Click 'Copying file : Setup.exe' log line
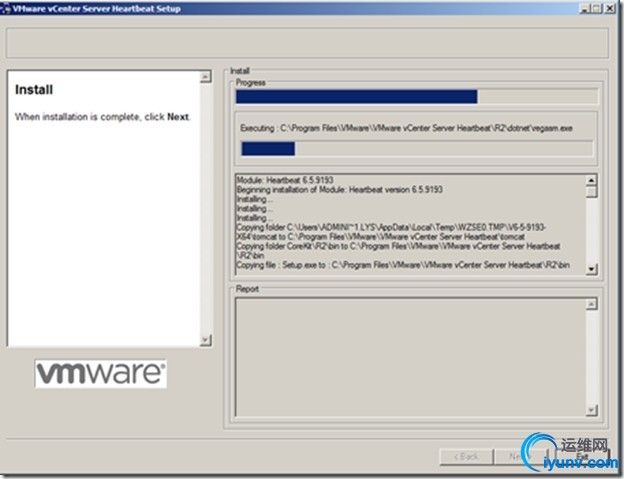 [x=403, y=265]
